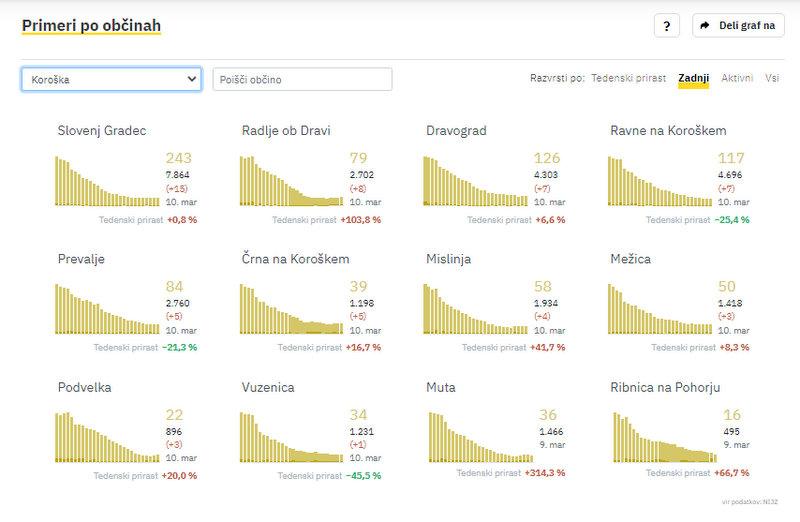Image resolution: width=800 pixels, height=522 pixels.
Task: Click the Črna na Koroškem chart
Action: (290, 308)
